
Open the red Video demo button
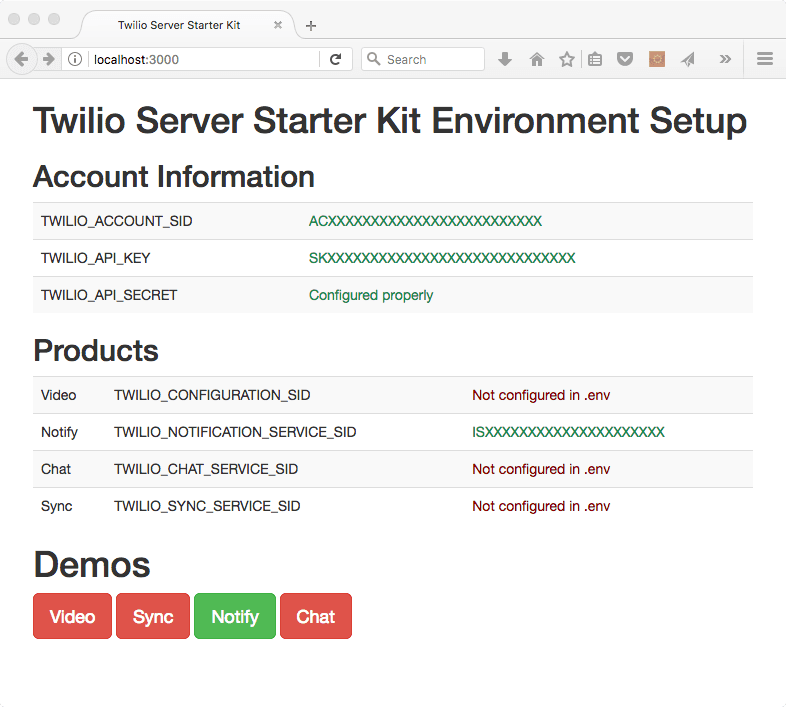point(73,616)
